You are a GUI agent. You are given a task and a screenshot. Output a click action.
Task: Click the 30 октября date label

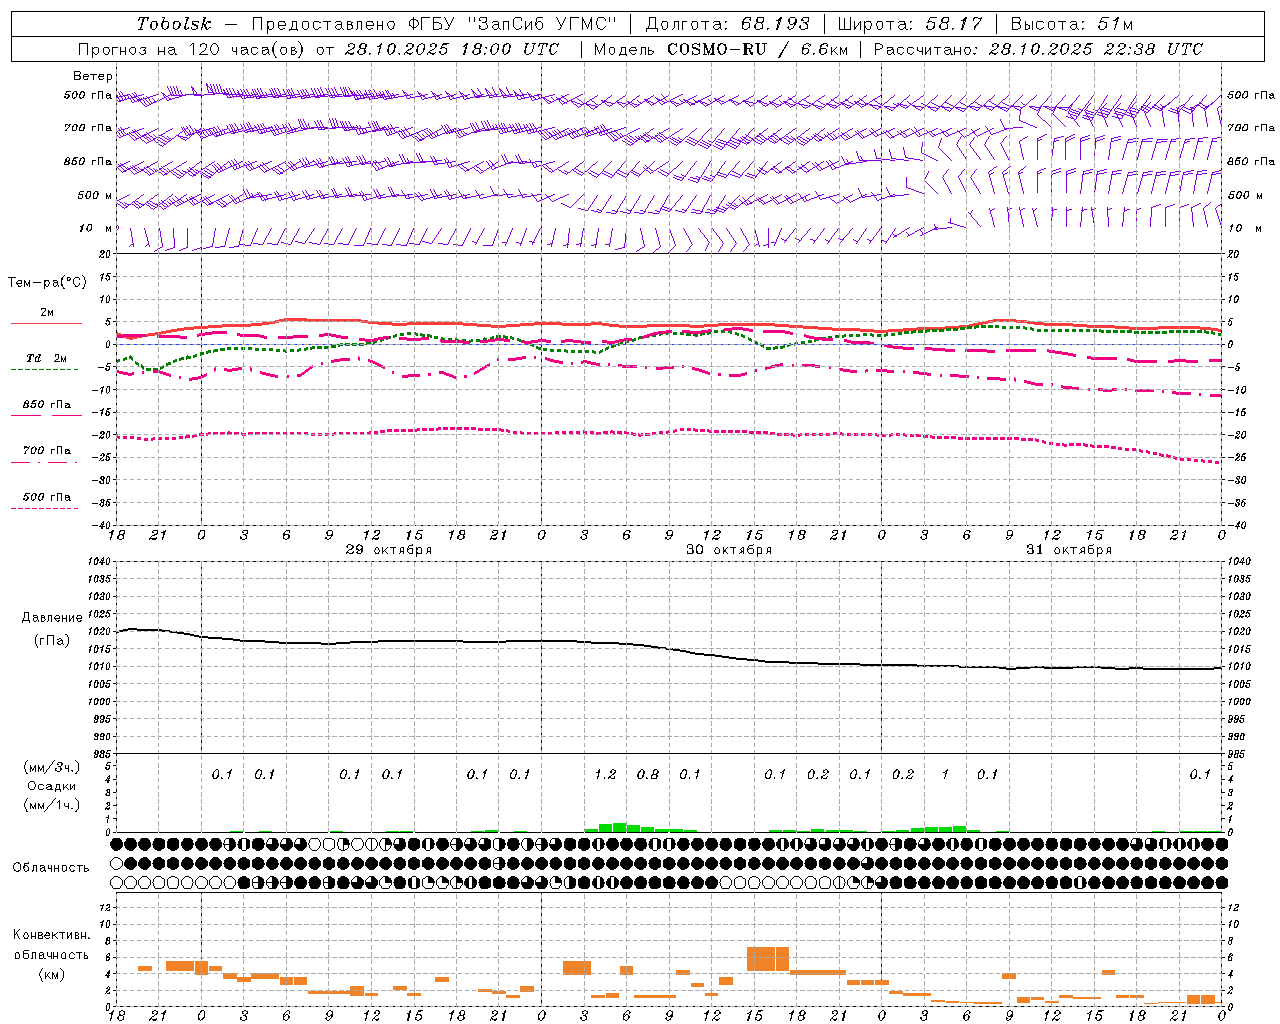tap(729, 550)
